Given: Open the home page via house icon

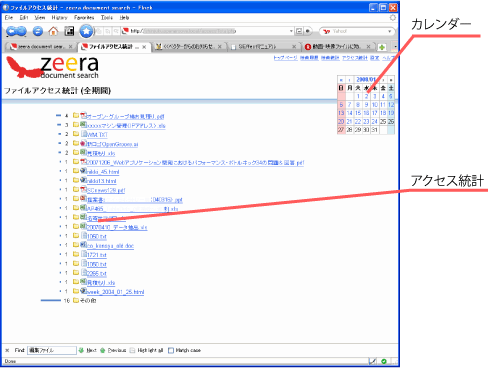Looking at the screenshot, I should 53,31.
